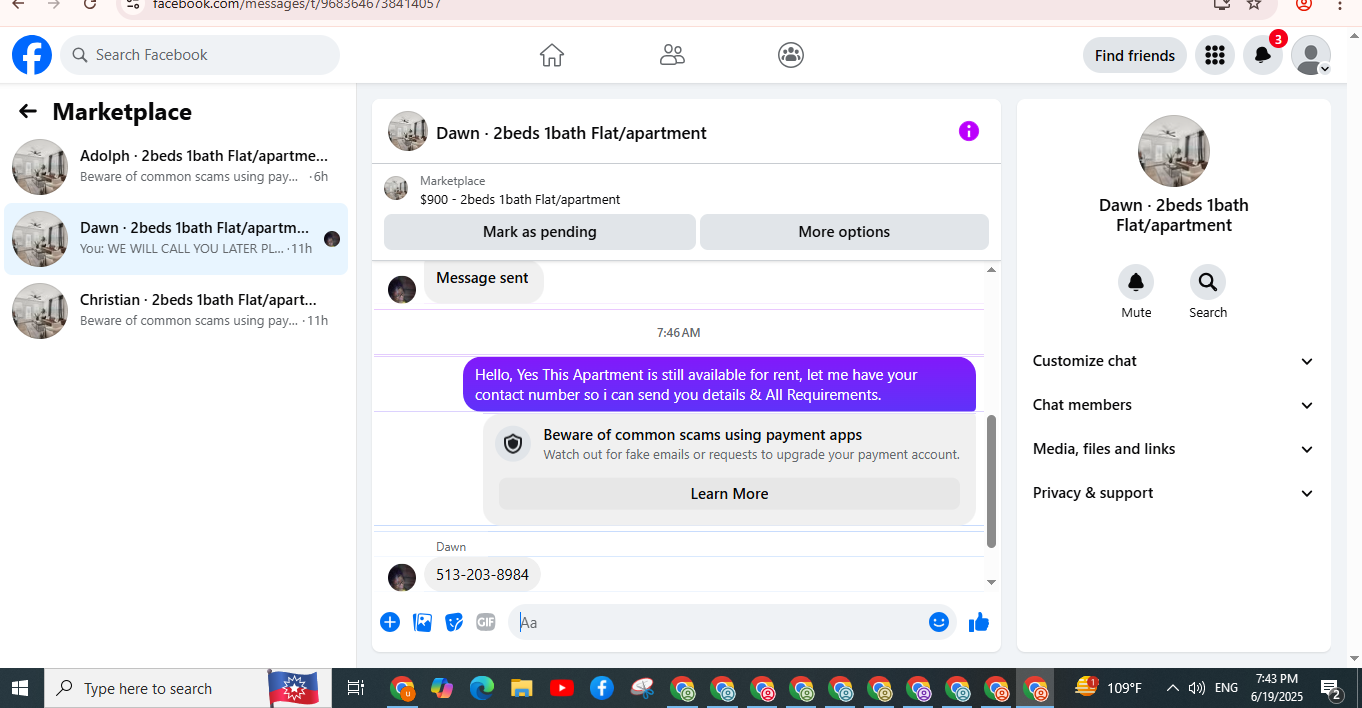Click the purple Hello apartment message bubble
Image resolution: width=1362 pixels, height=708 pixels.
pos(719,384)
